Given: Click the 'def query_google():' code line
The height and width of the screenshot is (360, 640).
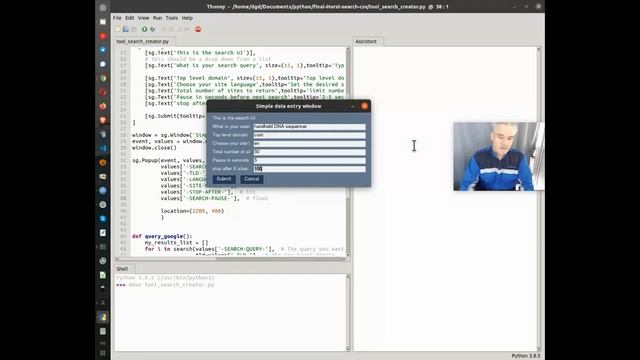Looking at the screenshot, I should (x=162, y=236).
